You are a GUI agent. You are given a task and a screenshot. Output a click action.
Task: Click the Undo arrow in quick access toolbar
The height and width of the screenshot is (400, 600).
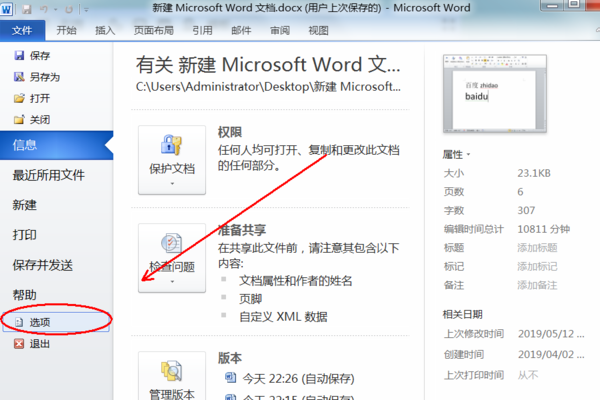[44, 9]
